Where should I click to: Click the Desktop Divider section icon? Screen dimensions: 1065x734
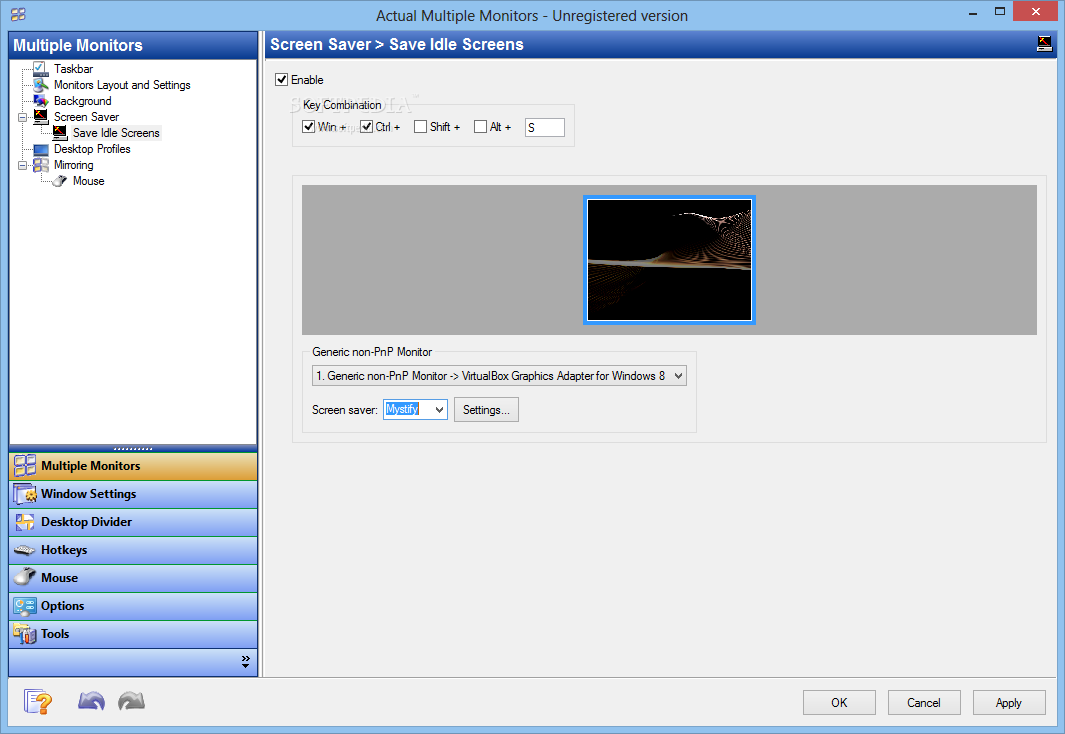pos(25,521)
